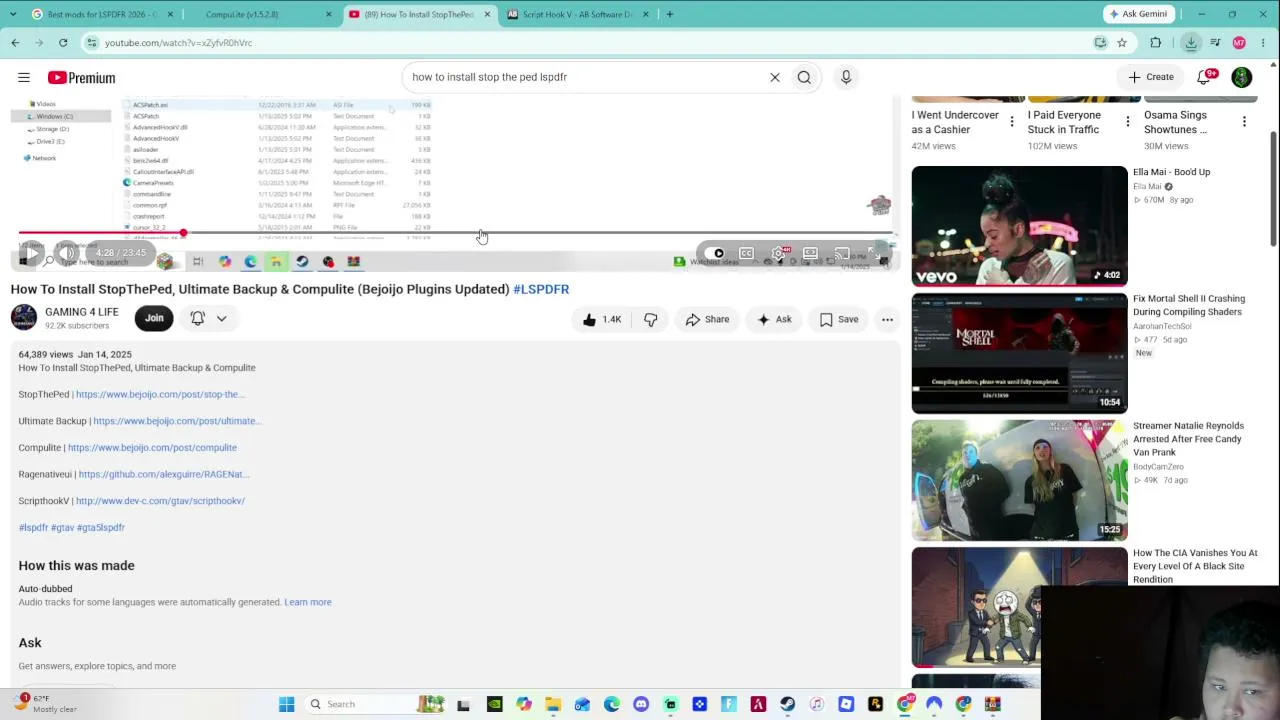Image resolution: width=1280 pixels, height=720 pixels.
Task: Open a new browser tab
Action: tap(669, 14)
